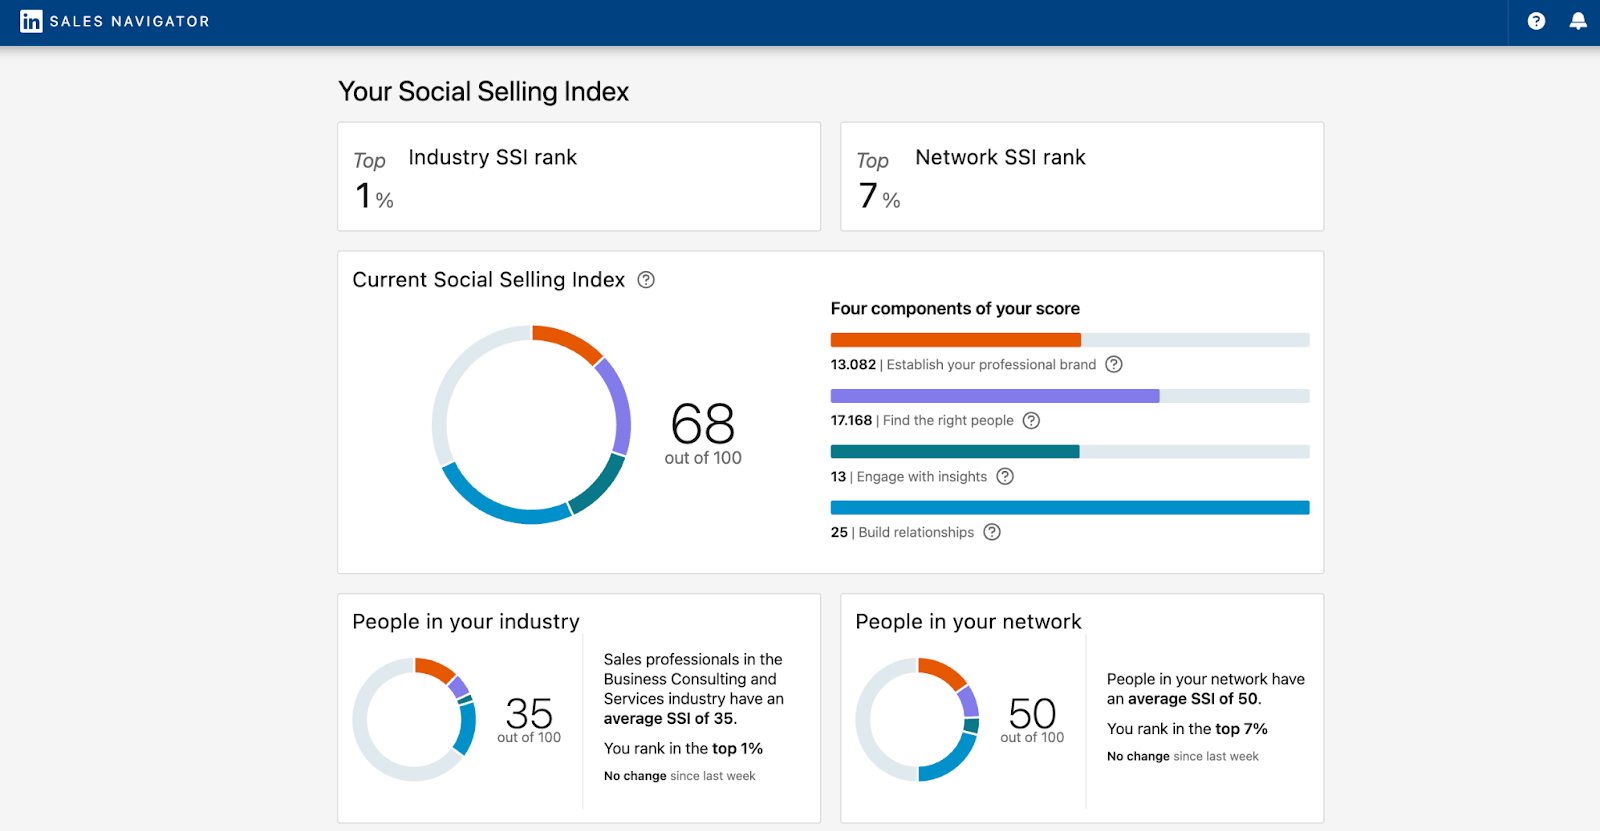Image resolution: width=1600 pixels, height=831 pixels.
Task: Click the People in your network donut chart
Action: click(917, 719)
